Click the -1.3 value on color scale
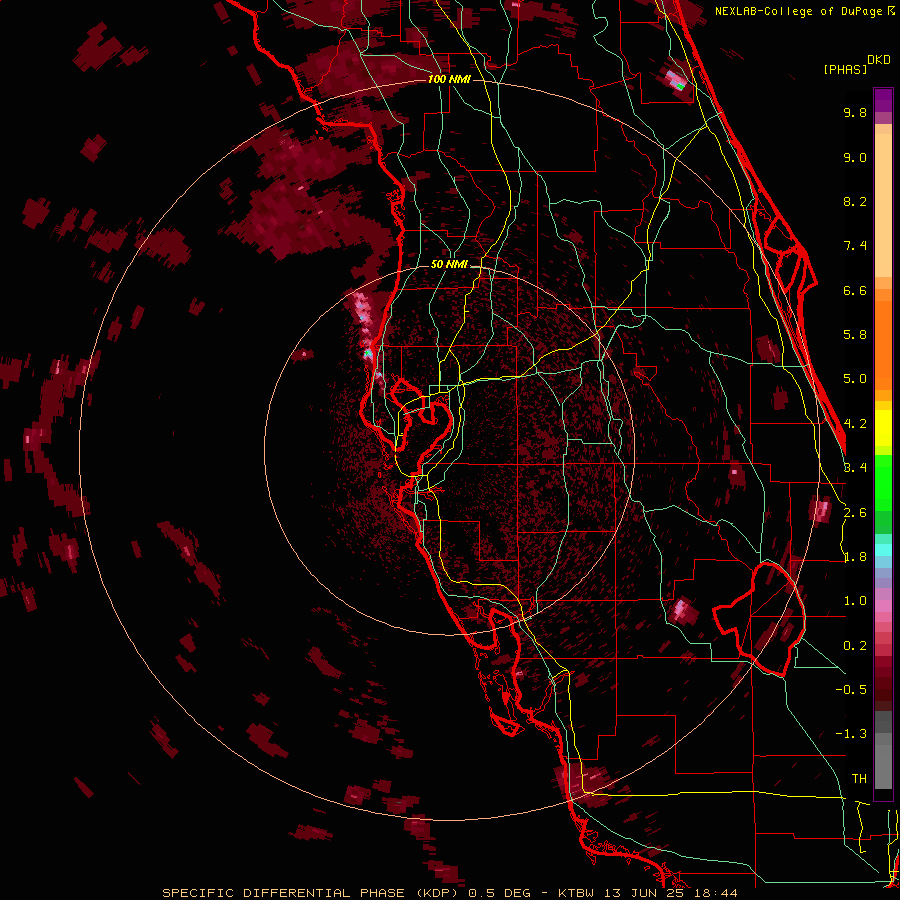The image size is (900, 900). (851, 734)
